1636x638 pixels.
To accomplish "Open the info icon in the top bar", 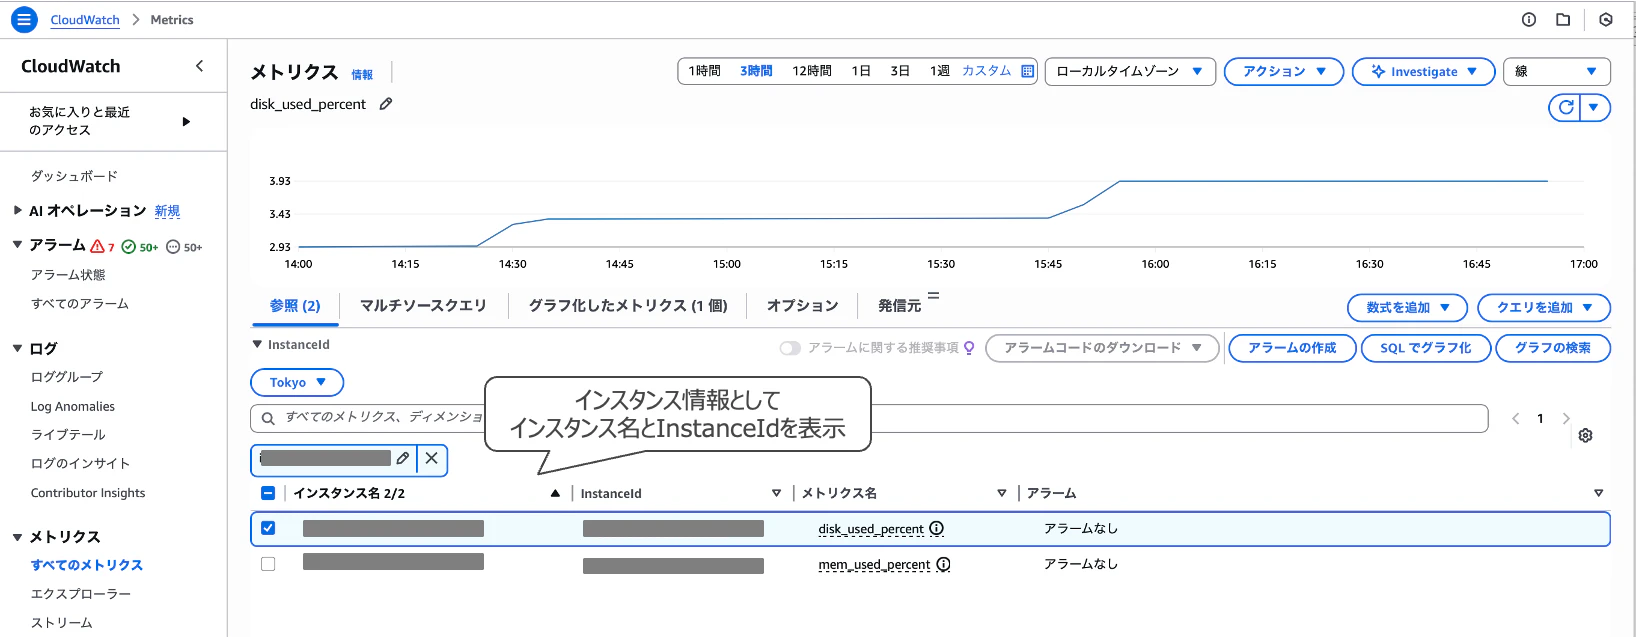I will click(x=1528, y=19).
